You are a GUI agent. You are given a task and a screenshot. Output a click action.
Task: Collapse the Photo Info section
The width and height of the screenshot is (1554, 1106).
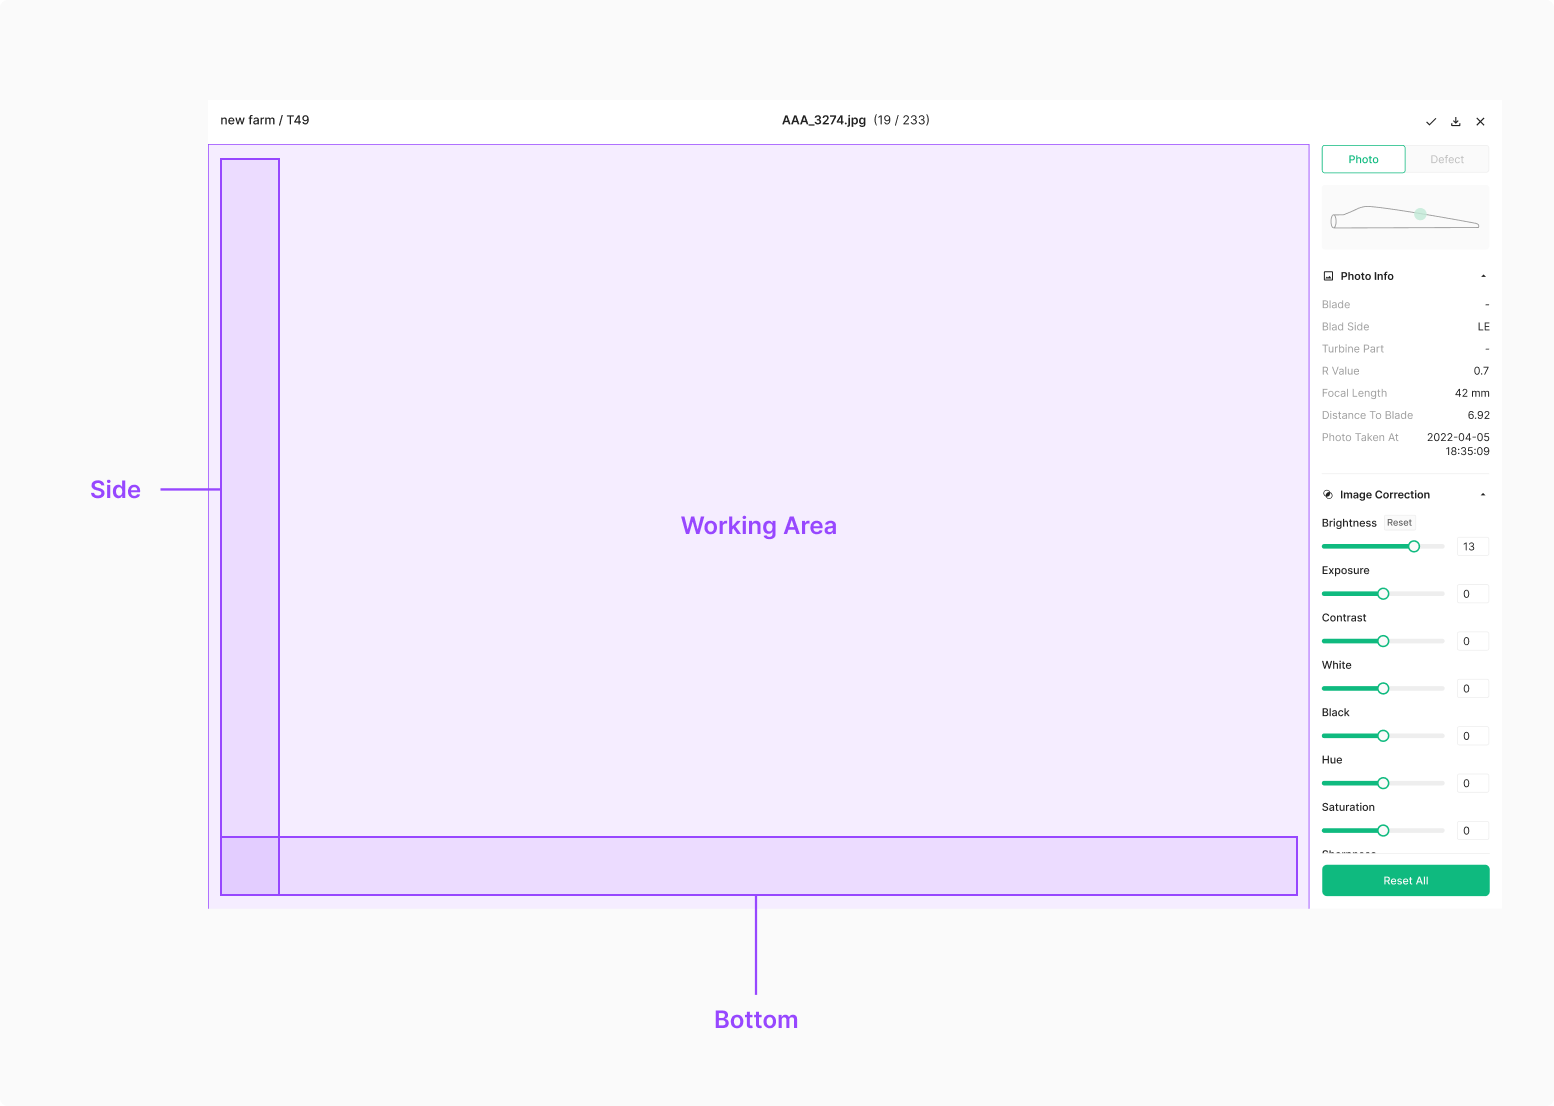(1483, 276)
